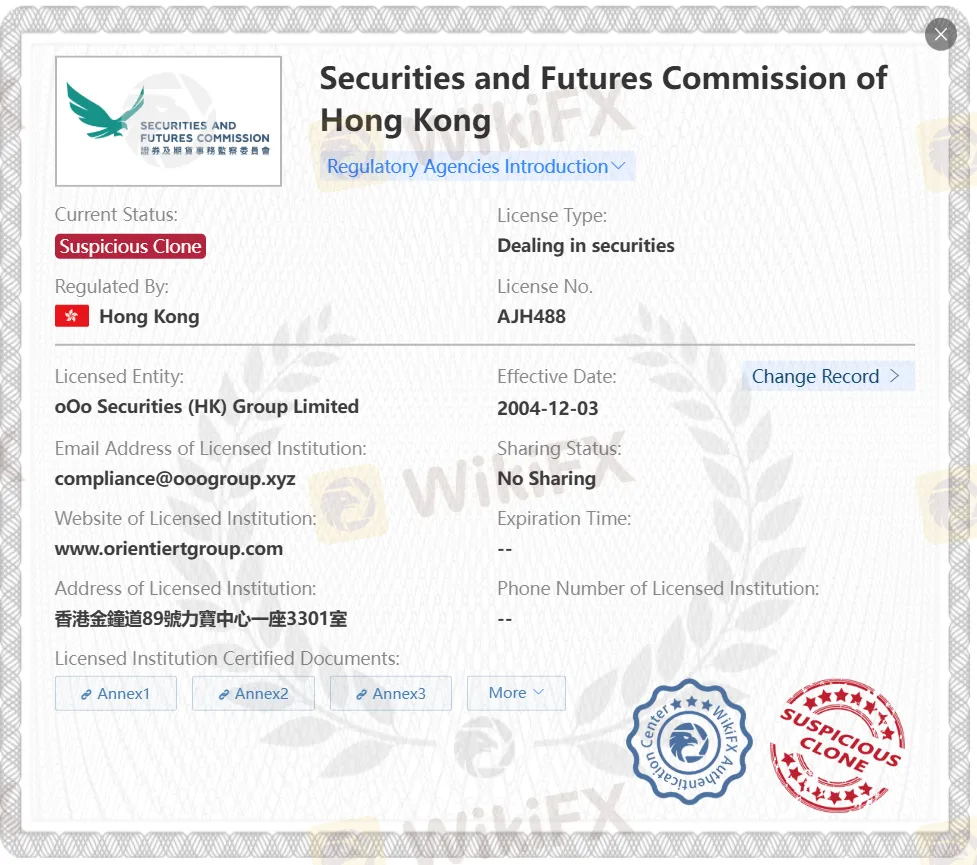977x865 pixels.
Task: Select the effective date 2004-12-03
Action: point(547,409)
